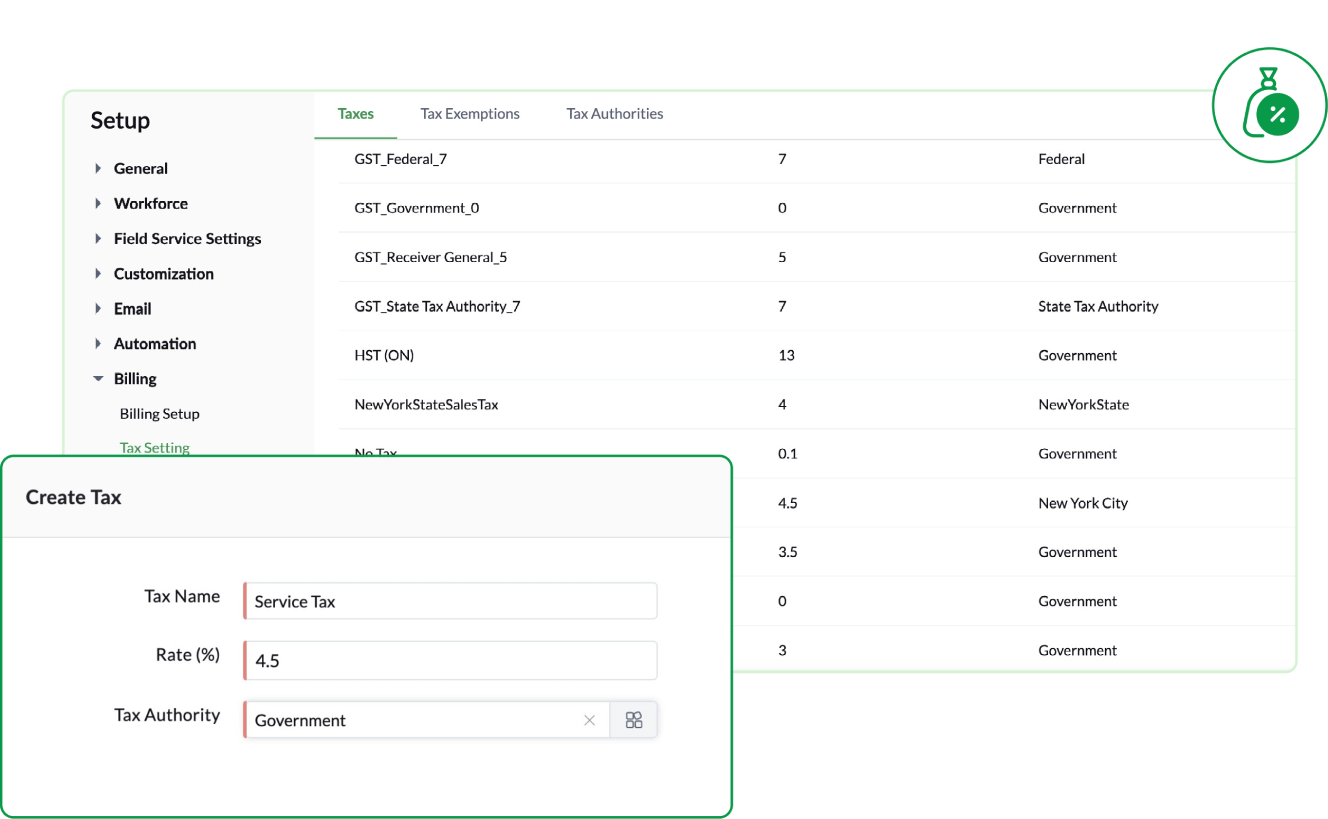Open the NewYorkStateSalesTax row
This screenshot has height=819, width=1328.
[817, 405]
